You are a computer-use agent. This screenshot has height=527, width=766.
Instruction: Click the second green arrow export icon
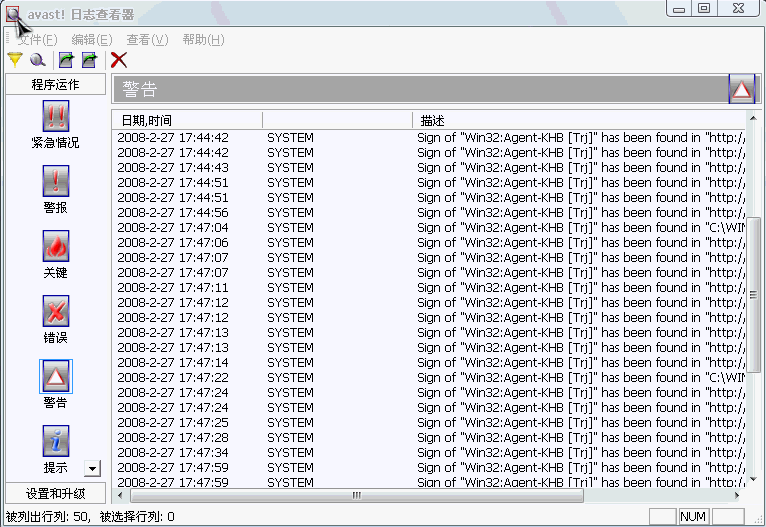coord(89,60)
